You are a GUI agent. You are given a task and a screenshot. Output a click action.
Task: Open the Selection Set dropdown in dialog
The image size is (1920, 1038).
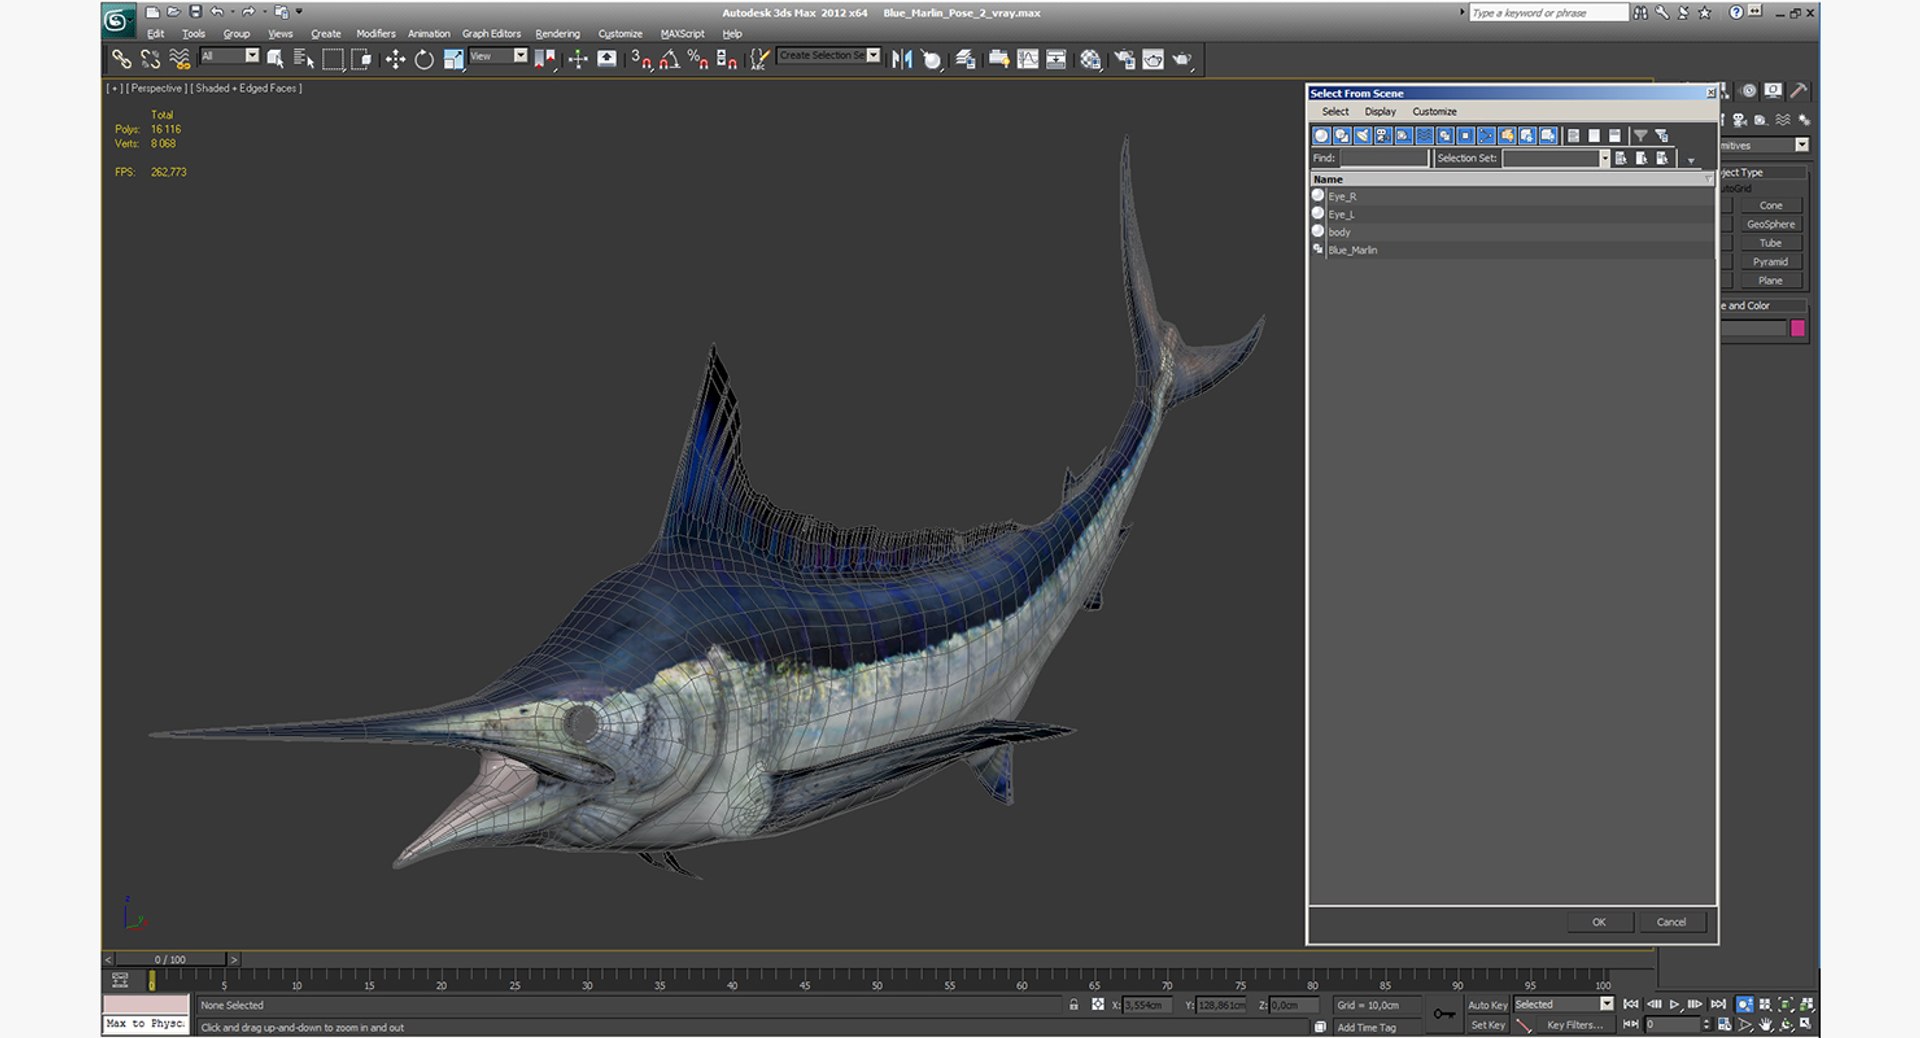(x=1605, y=158)
